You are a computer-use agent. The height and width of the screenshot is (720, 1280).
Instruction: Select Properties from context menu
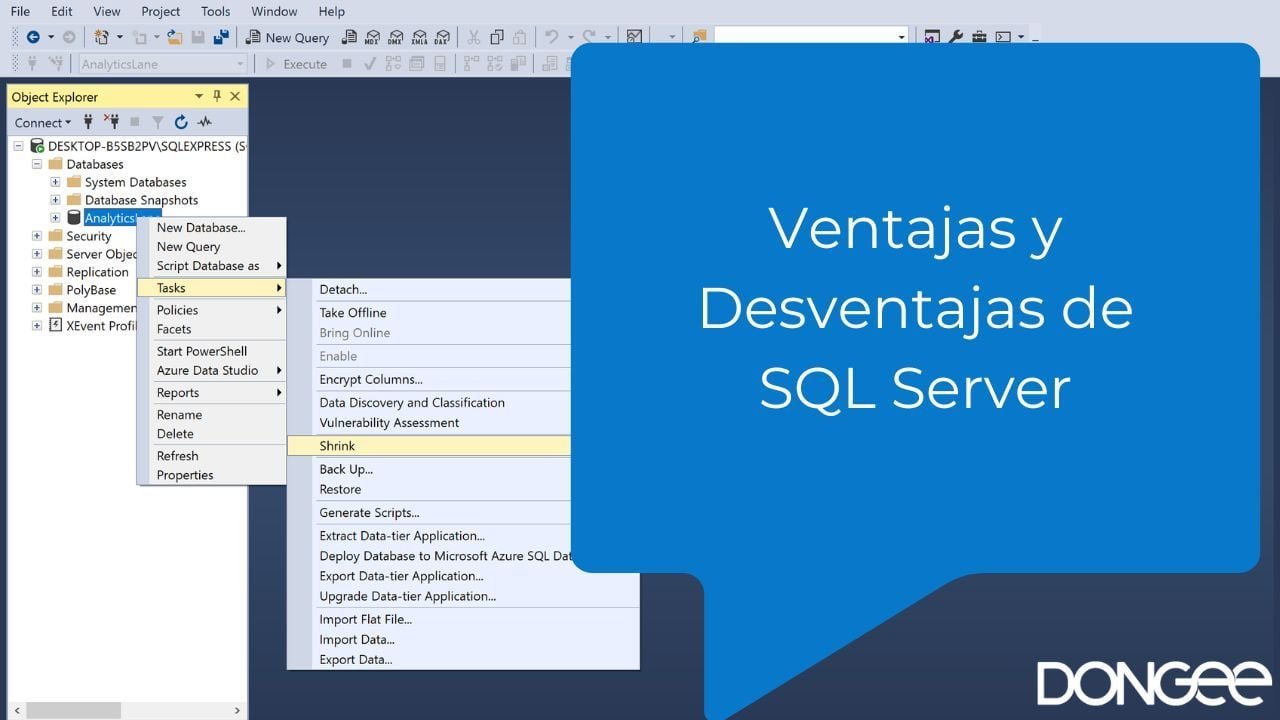point(212,475)
